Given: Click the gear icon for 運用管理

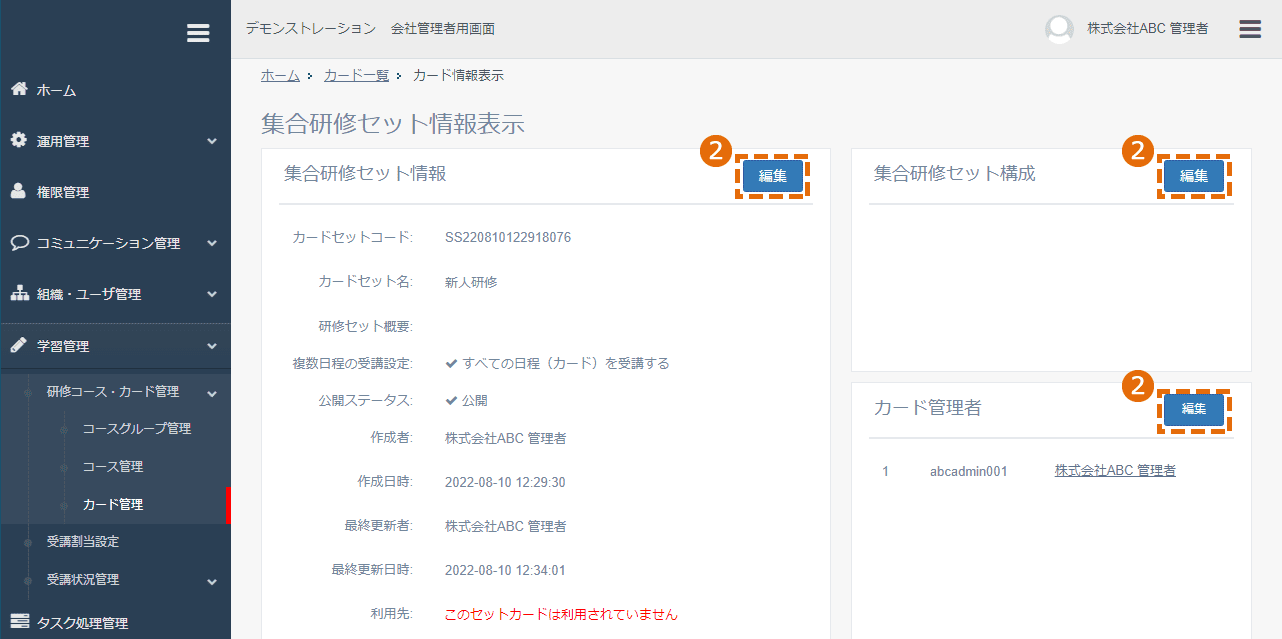Looking at the screenshot, I should pyautogui.click(x=19, y=140).
